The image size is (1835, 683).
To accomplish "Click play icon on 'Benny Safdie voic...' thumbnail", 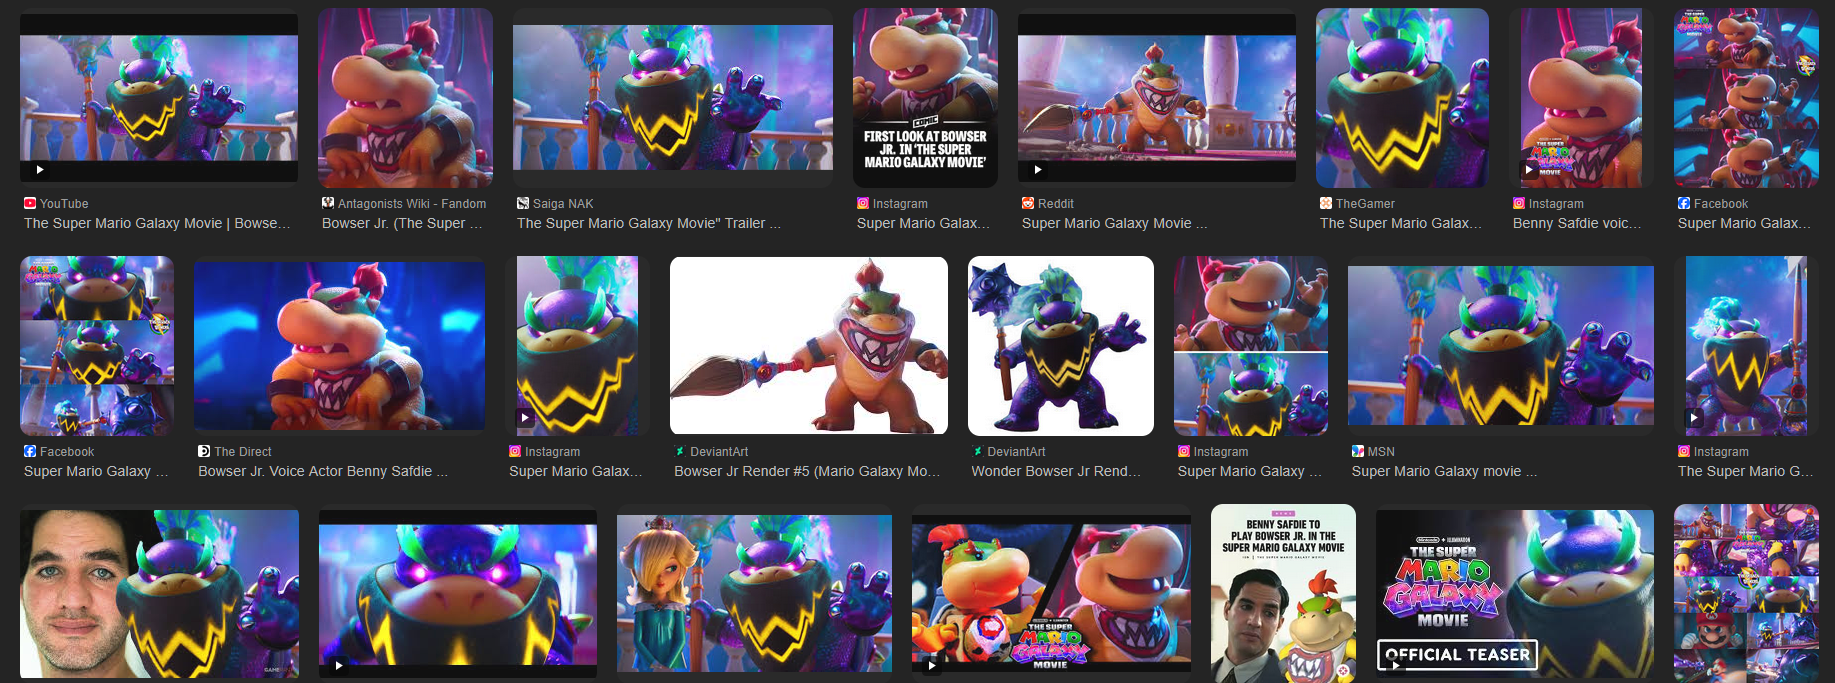I will [x=1529, y=170].
